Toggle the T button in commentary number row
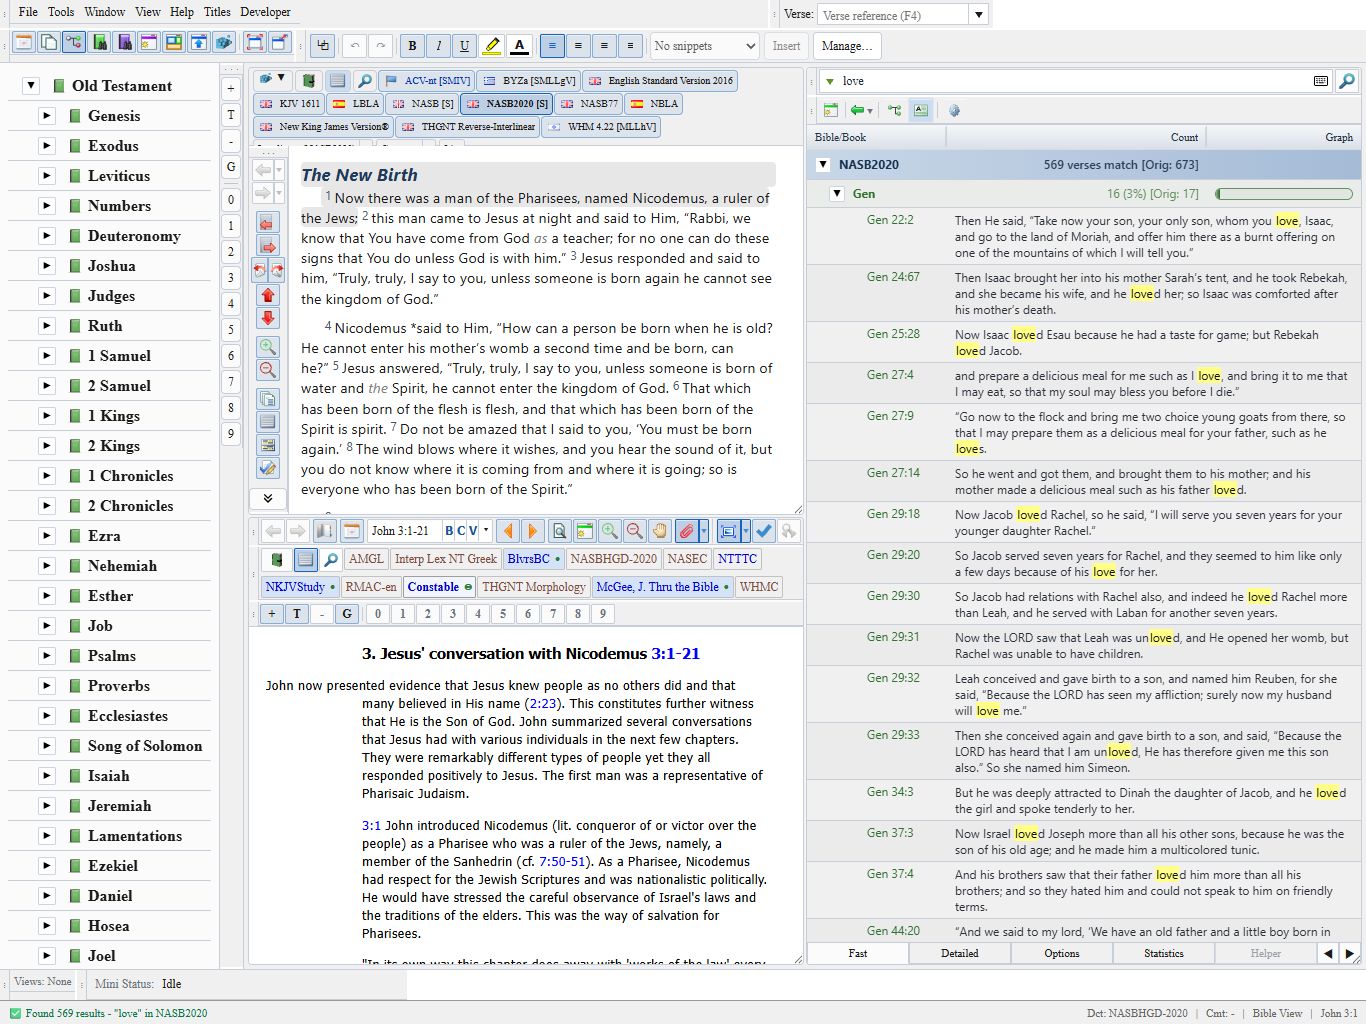This screenshot has width=1366, height=1024. (297, 614)
